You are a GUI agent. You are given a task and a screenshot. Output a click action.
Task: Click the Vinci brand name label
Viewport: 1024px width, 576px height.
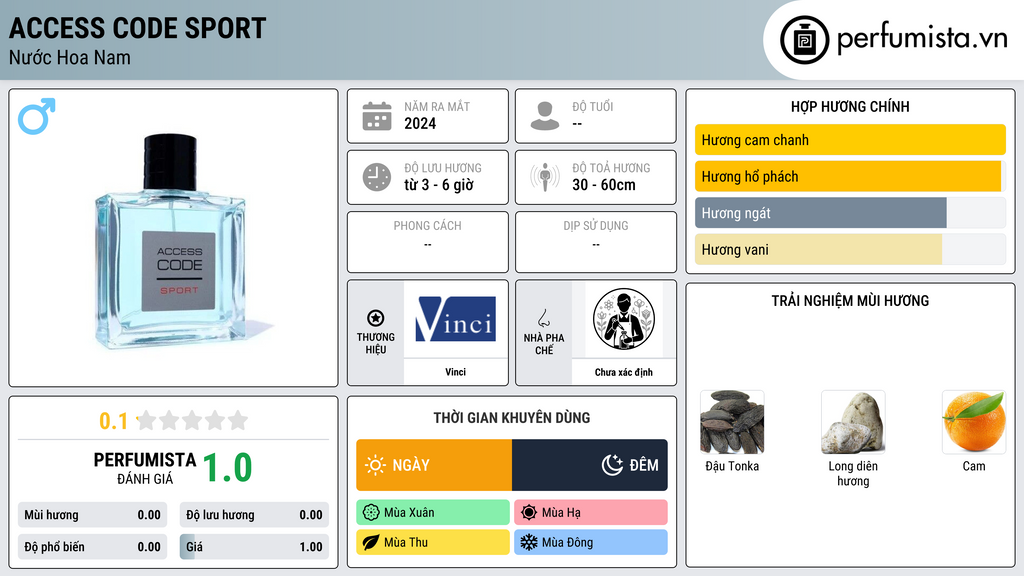455,372
